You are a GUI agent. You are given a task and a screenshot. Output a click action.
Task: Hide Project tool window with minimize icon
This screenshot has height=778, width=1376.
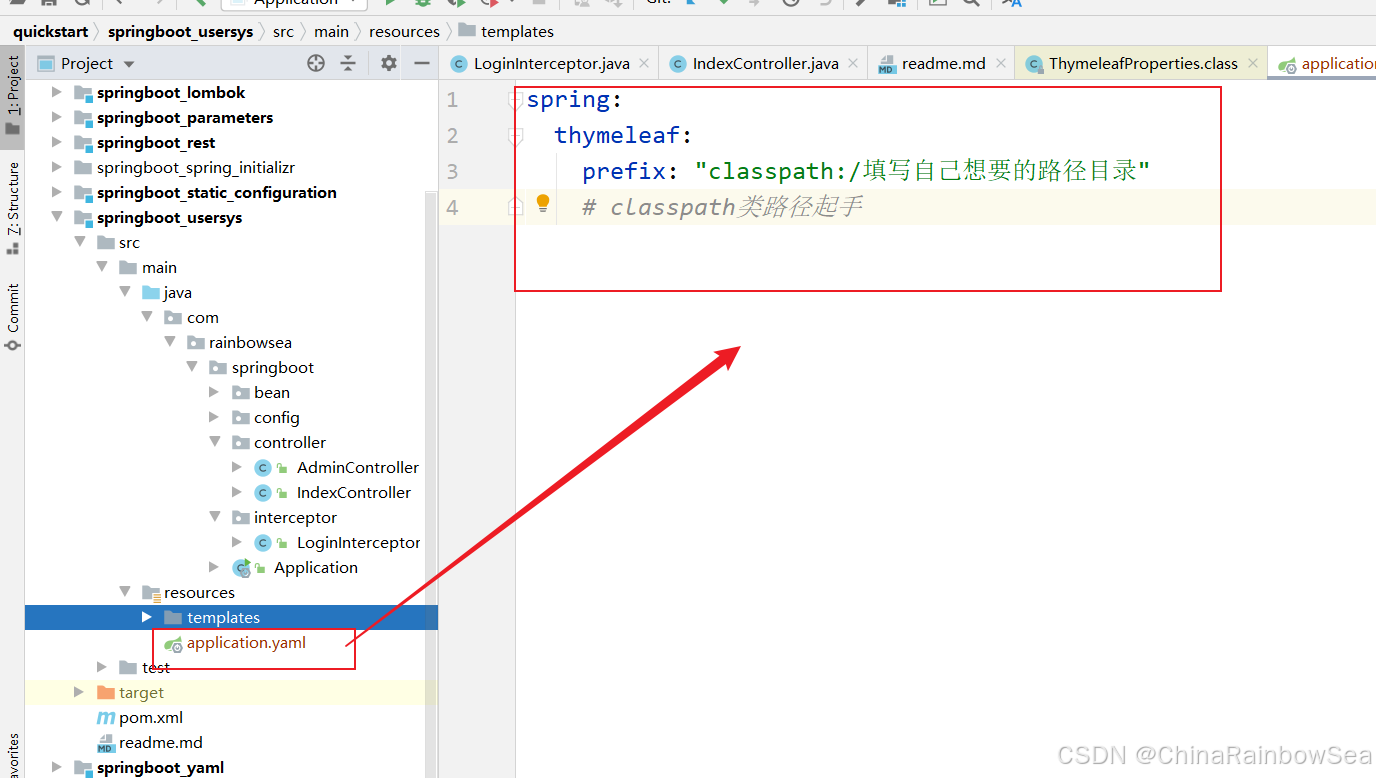tap(421, 63)
